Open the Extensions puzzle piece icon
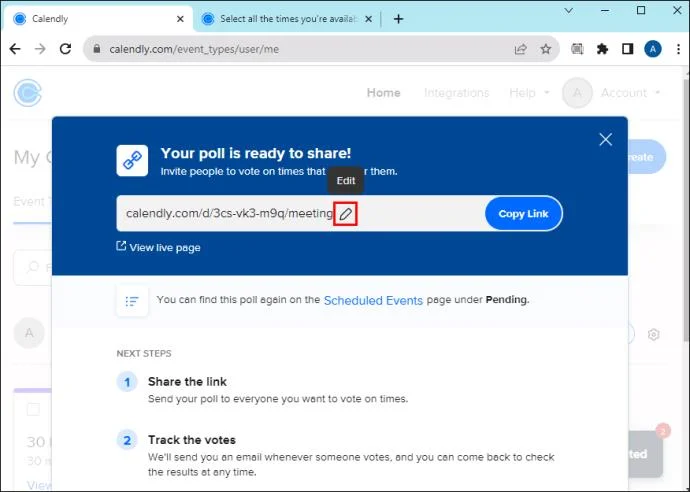This screenshot has width=690, height=492. tap(602, 49)
